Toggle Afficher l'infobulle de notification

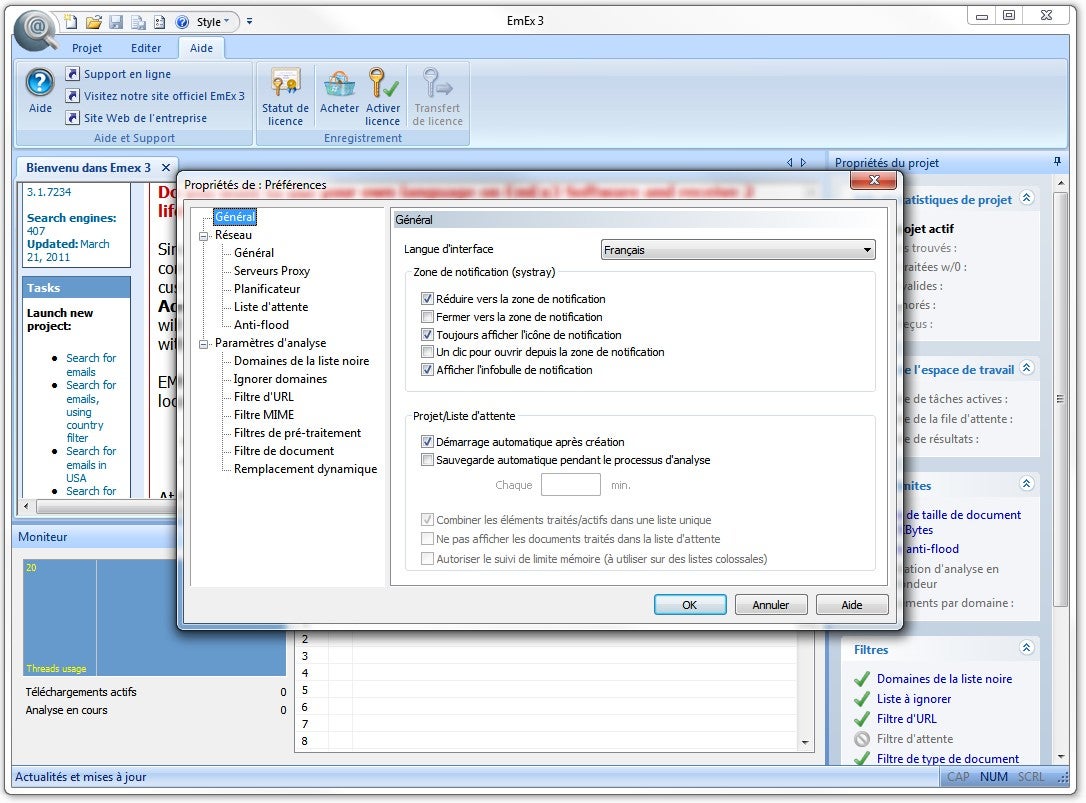(x=427, y=370)
